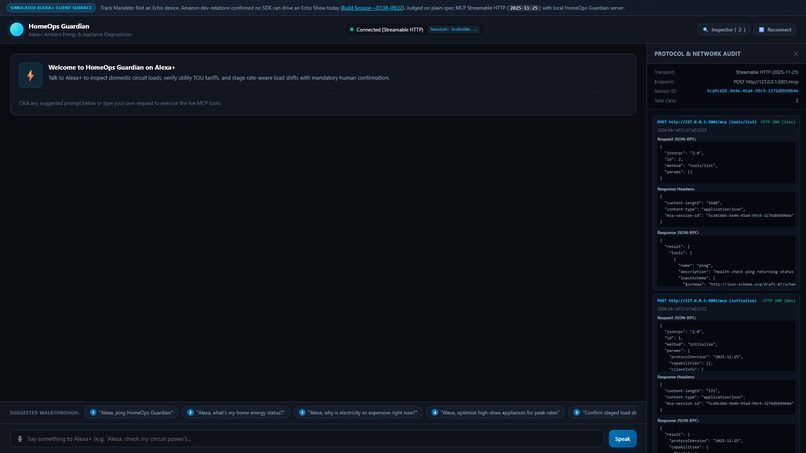
Task: Close the Protocol & Network Audit panel
Action: [796, 53]
